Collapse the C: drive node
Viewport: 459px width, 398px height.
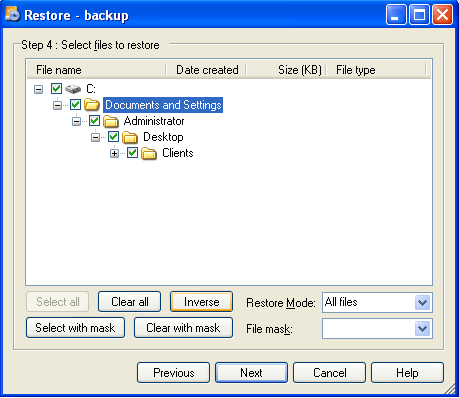(x=38, y=89)
